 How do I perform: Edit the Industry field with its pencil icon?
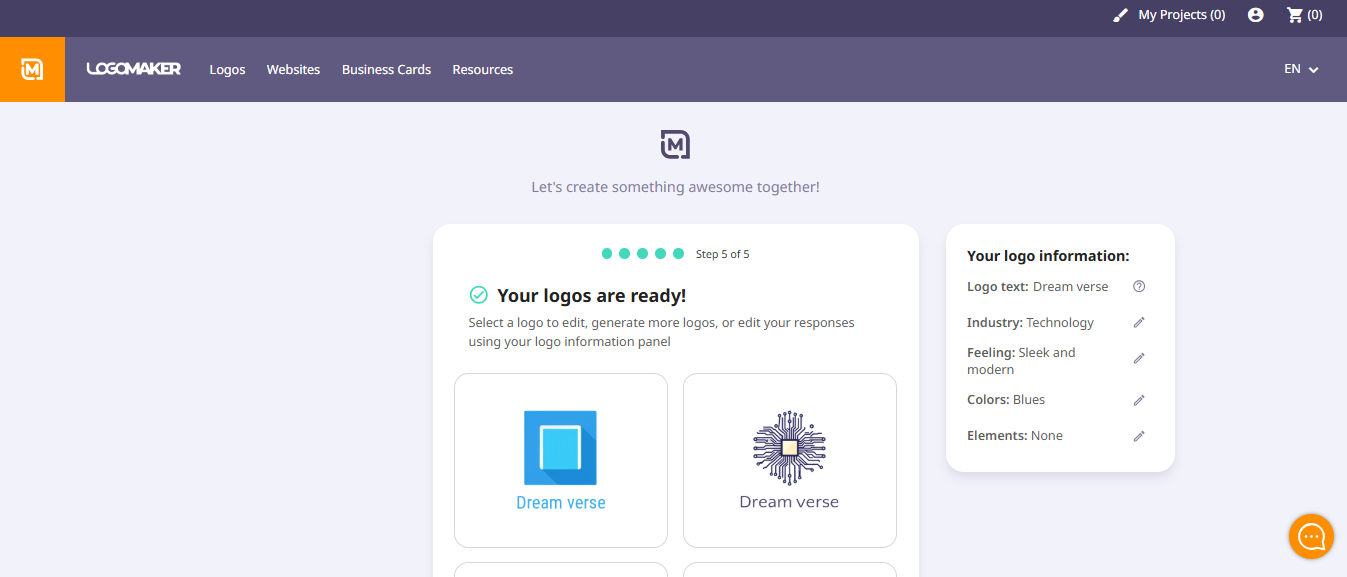point(1139,322)
